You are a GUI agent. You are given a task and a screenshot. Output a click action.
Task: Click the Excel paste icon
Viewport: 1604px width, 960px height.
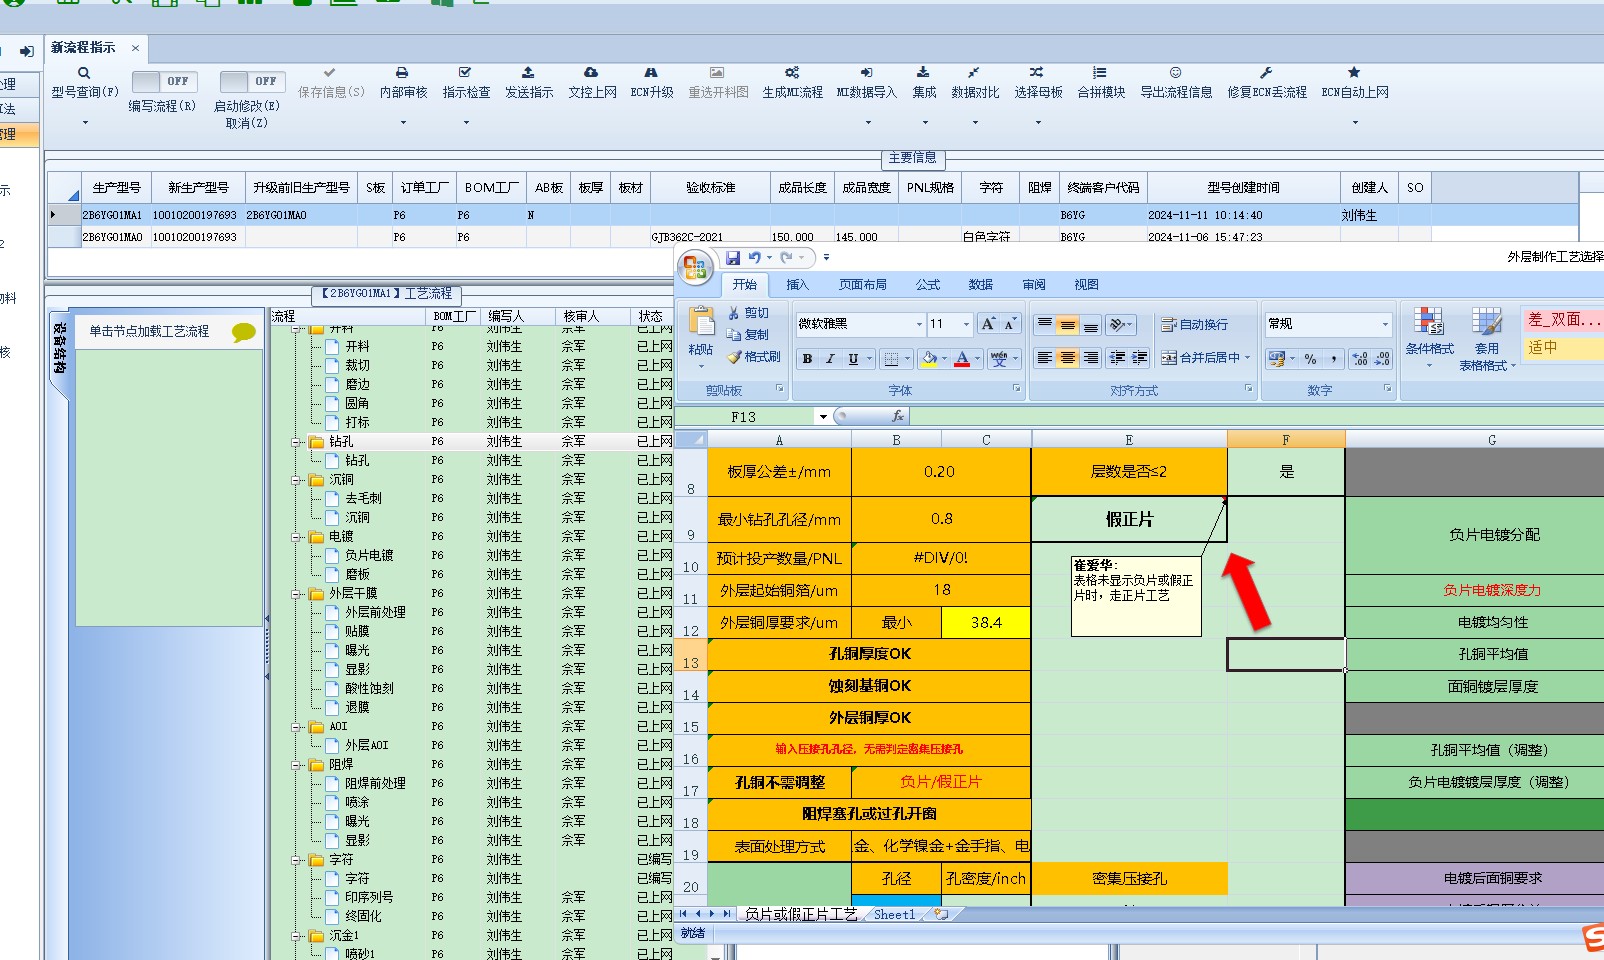pyautogui.click(x=701, y=322)
